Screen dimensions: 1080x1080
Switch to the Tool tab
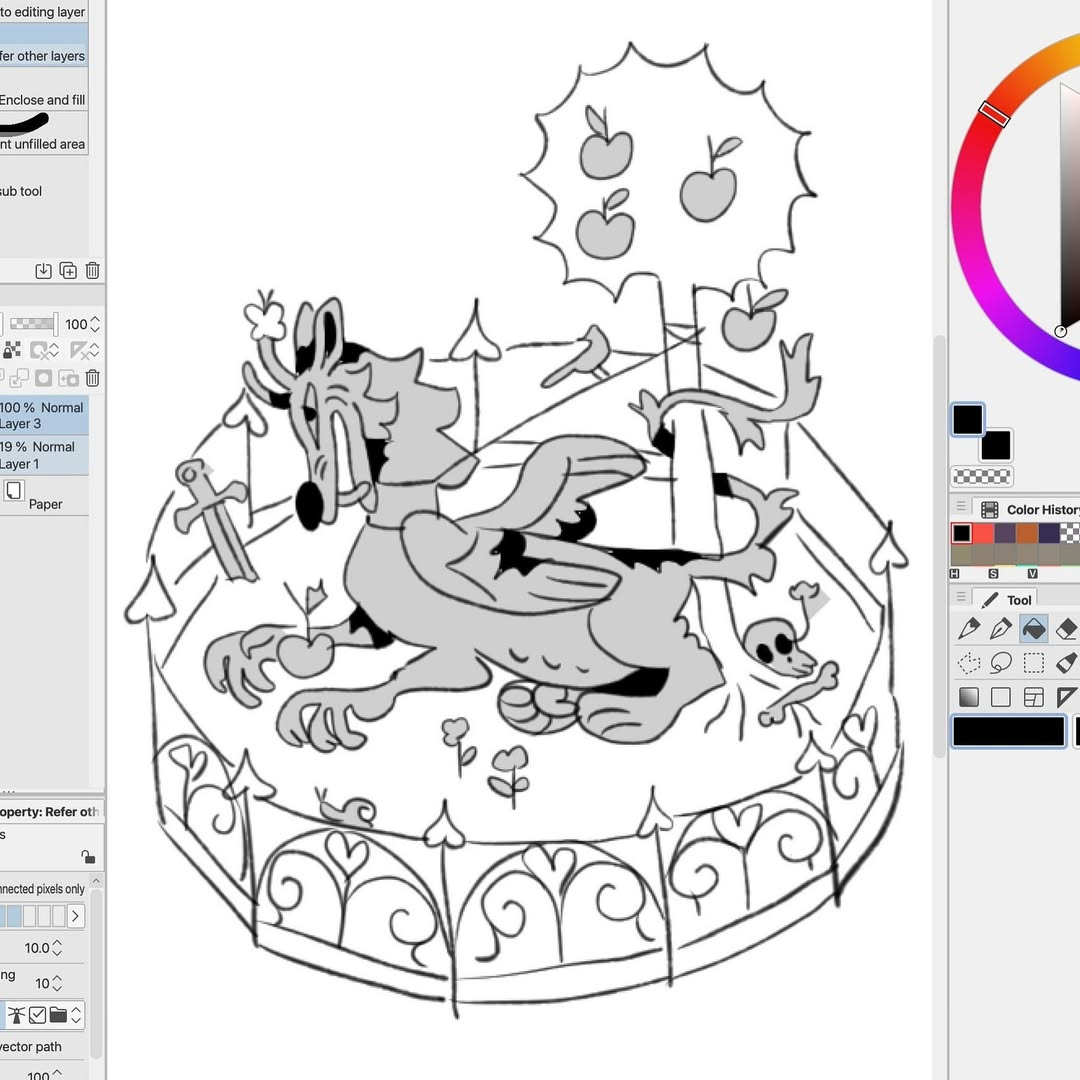[x=1008, y=600]
